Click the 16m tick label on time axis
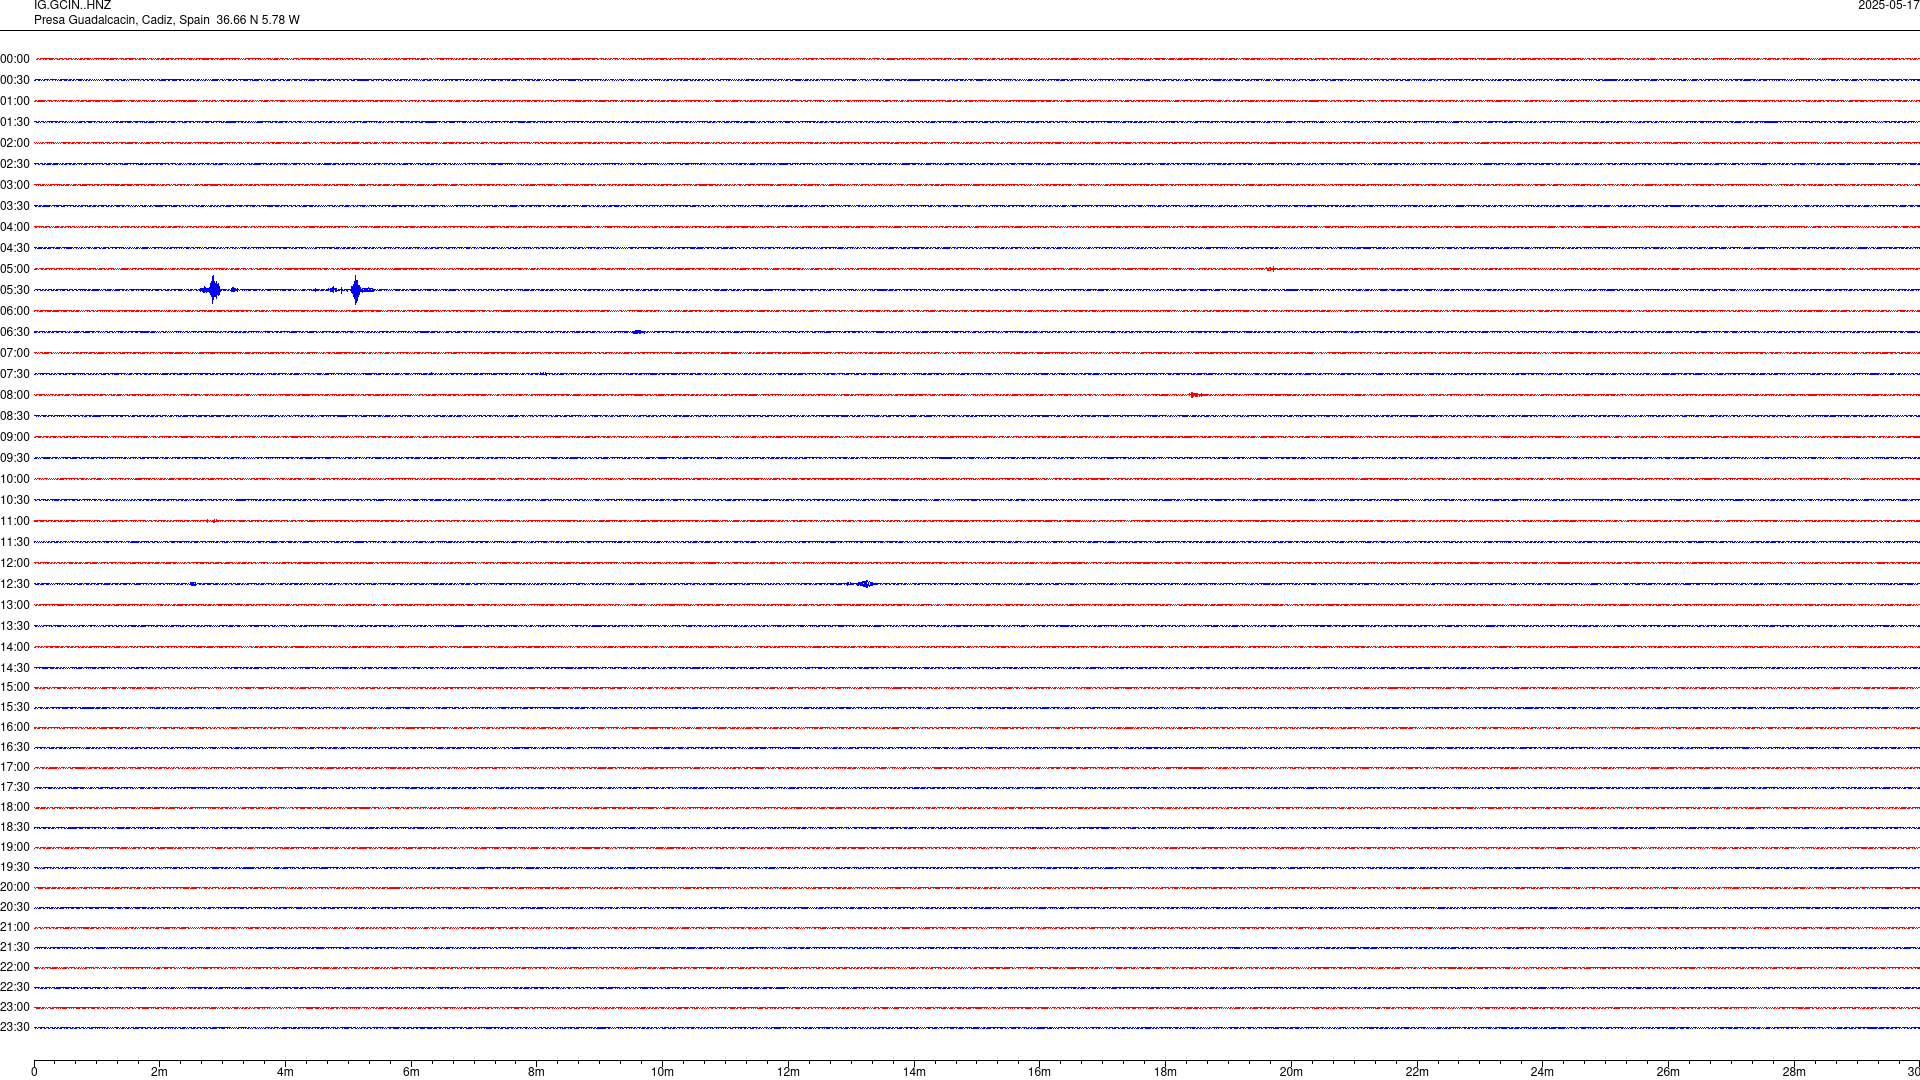Viewport: 1920px width, 1080px height. 1040,1072
